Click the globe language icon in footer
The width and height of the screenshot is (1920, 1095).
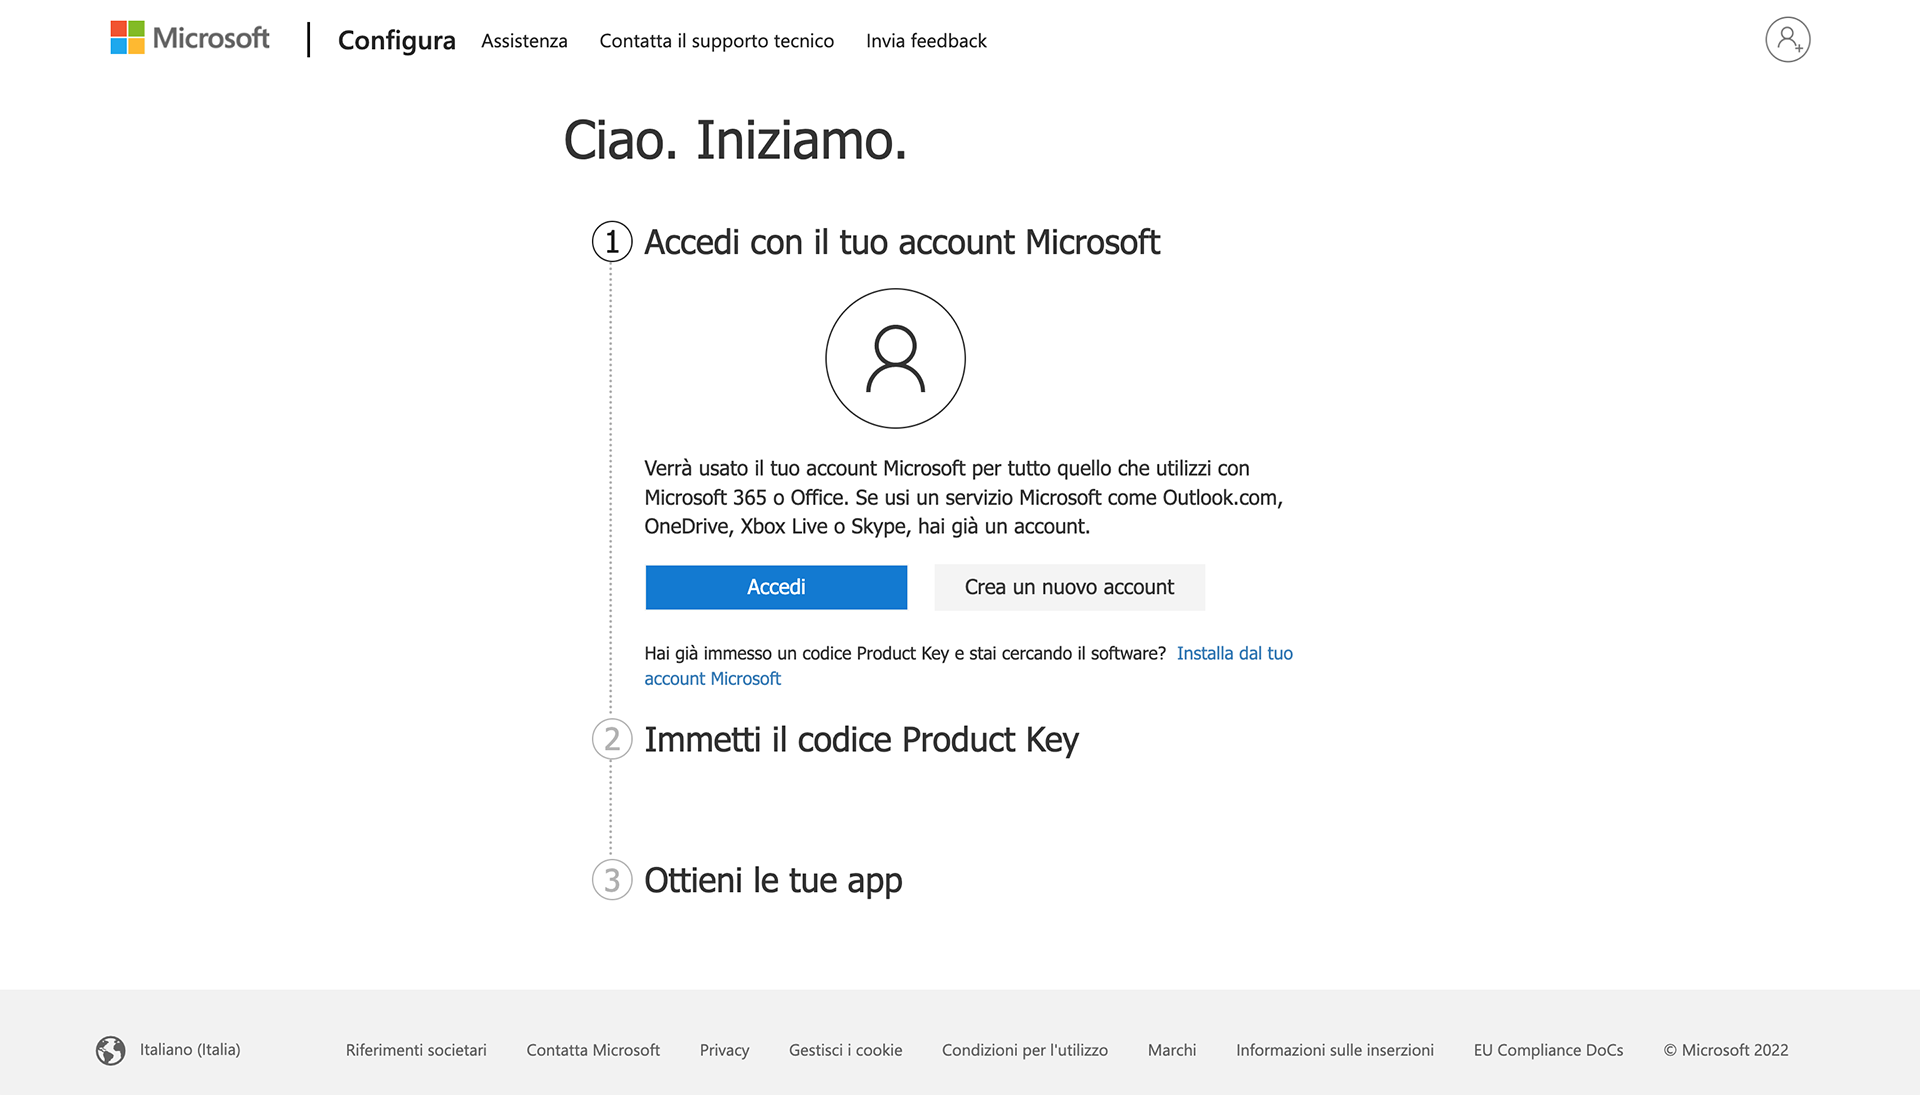click(111, 1050)
